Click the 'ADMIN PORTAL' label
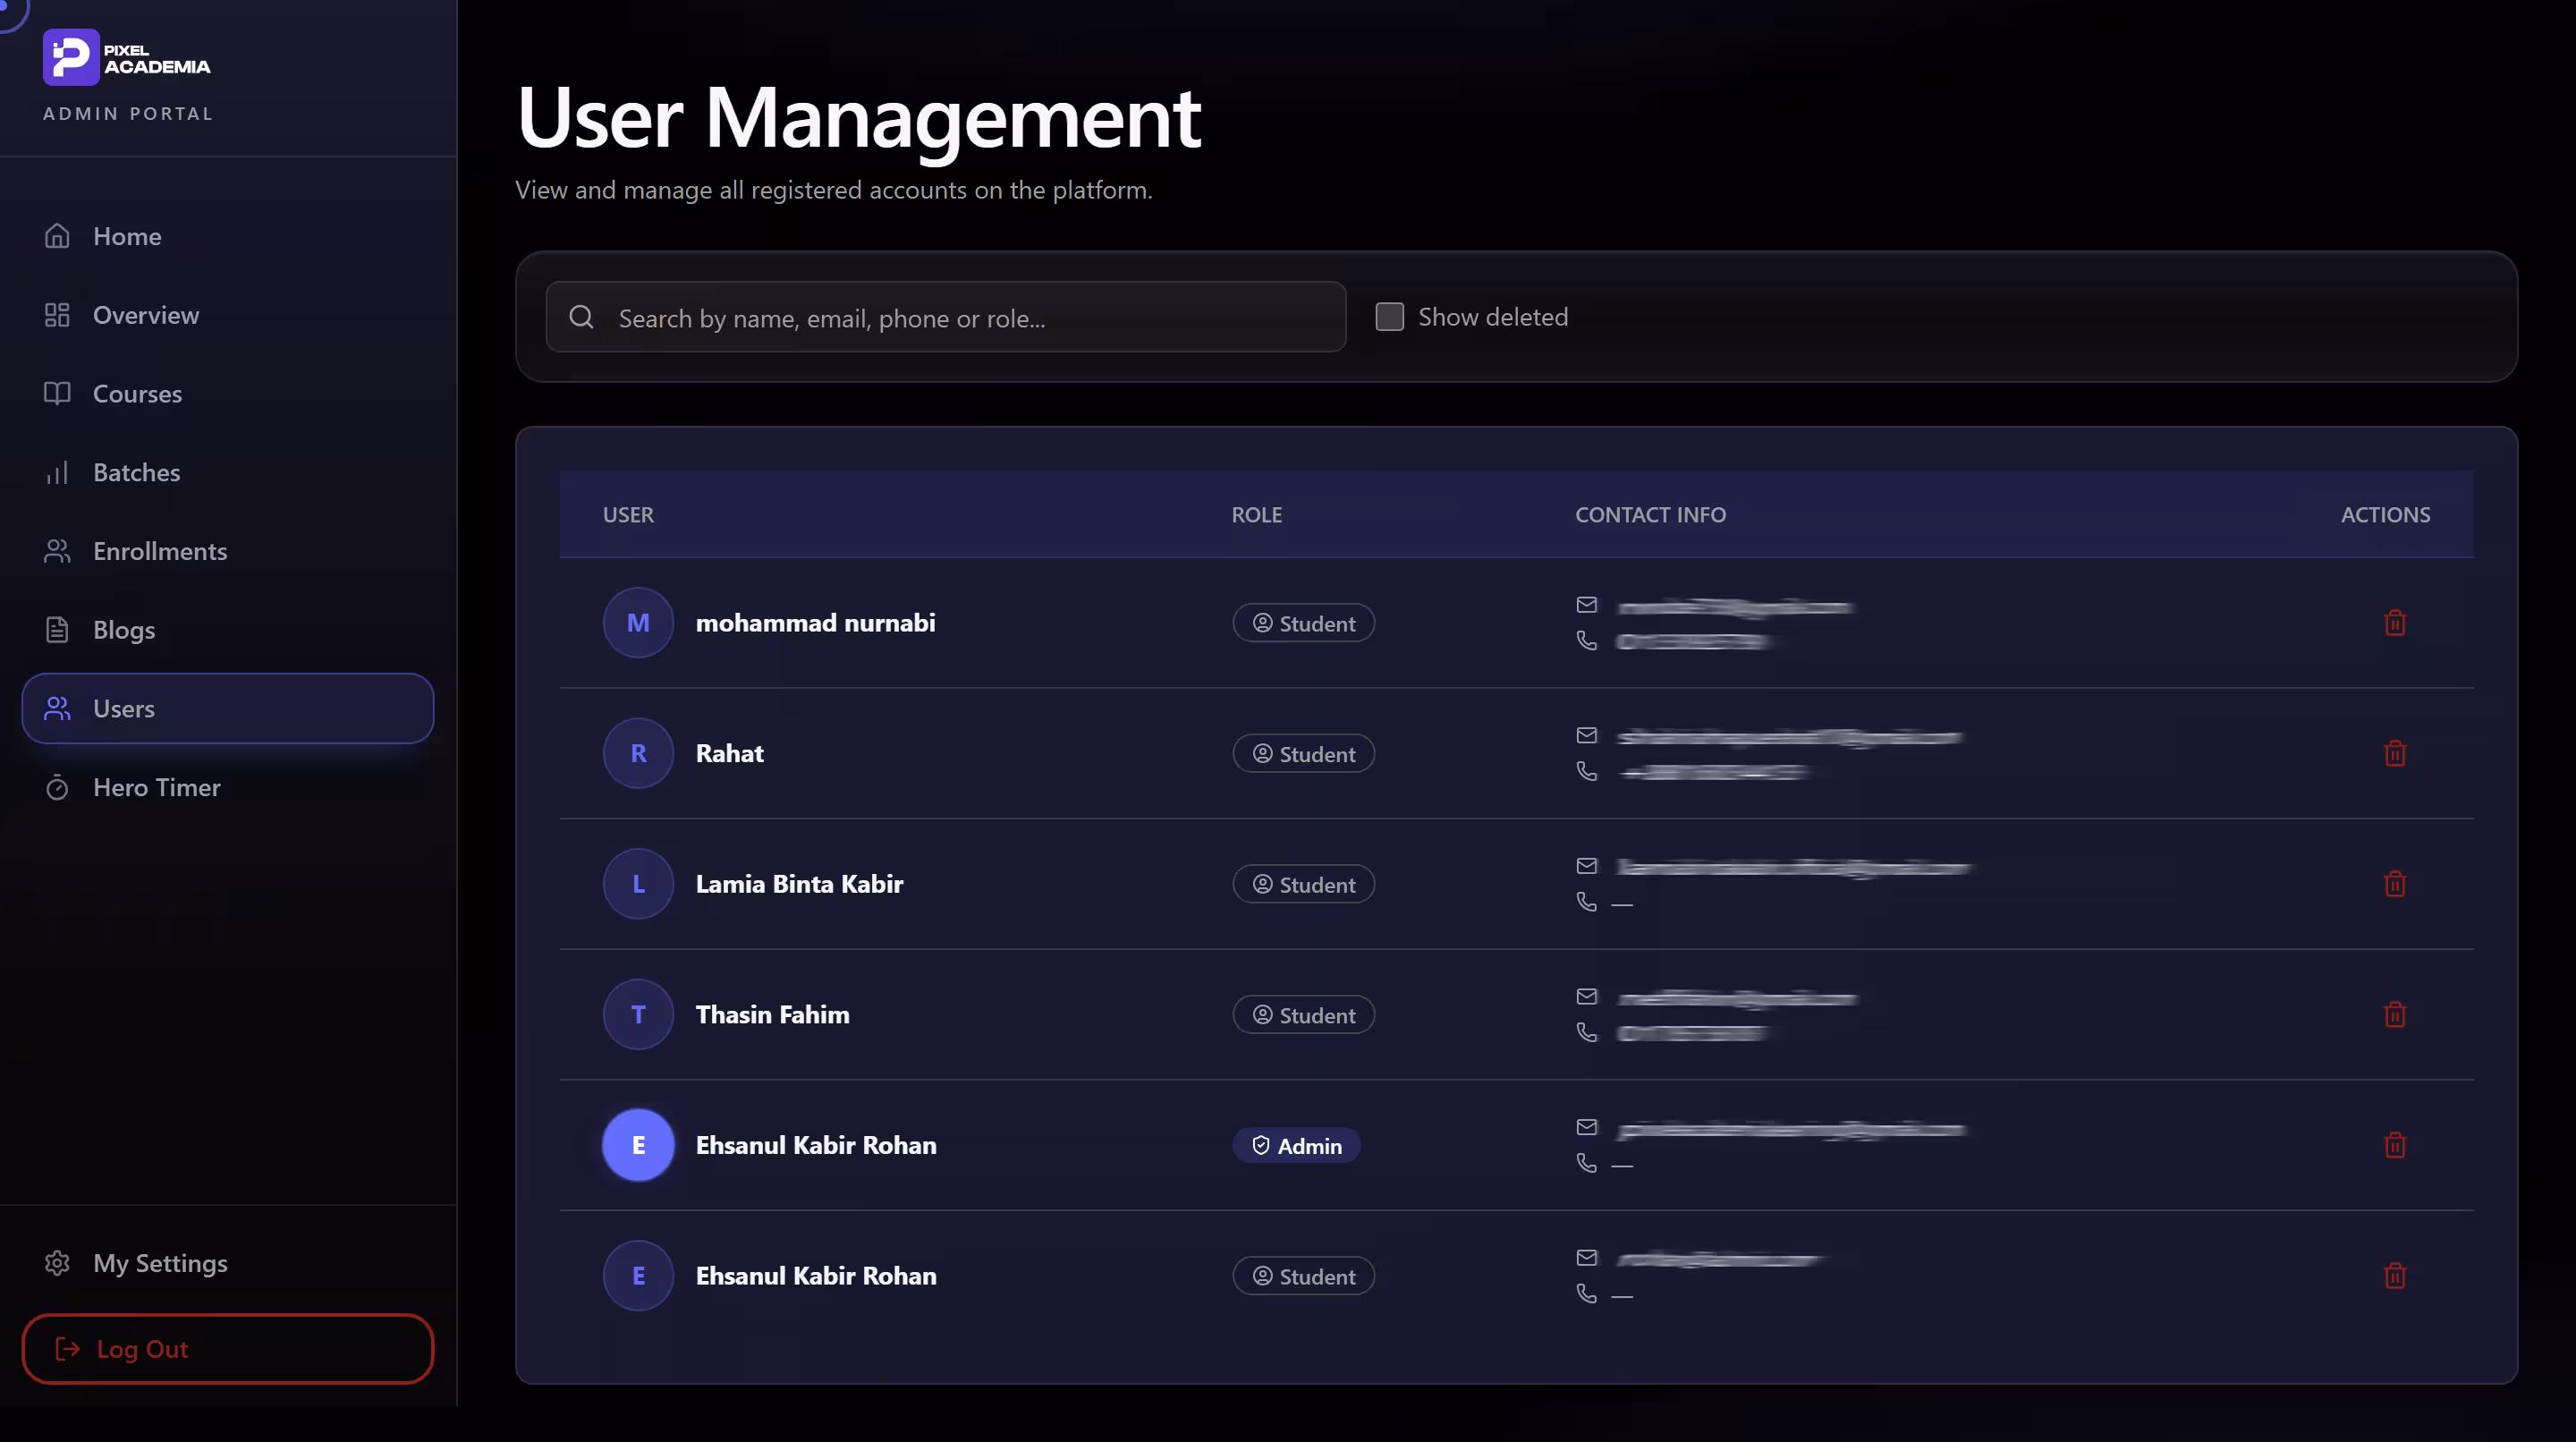 point(128,114)
